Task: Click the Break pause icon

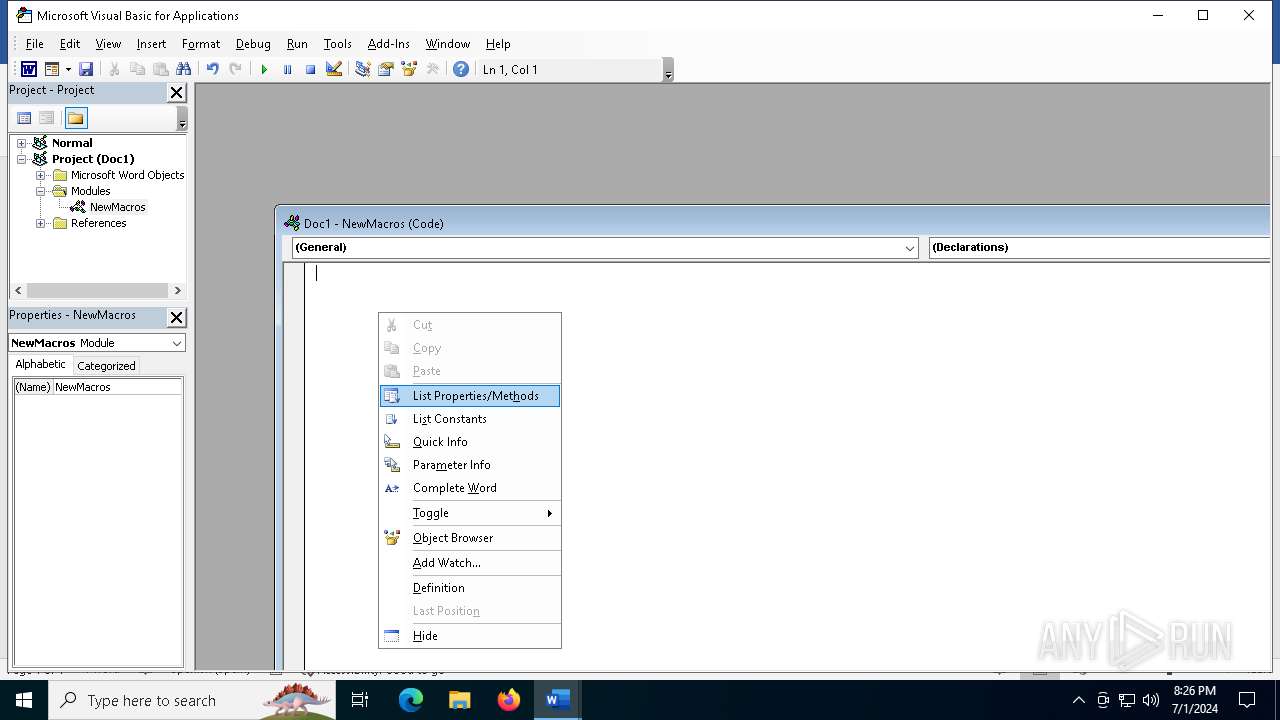Action: pyautogui.click(x=287, y=69)
